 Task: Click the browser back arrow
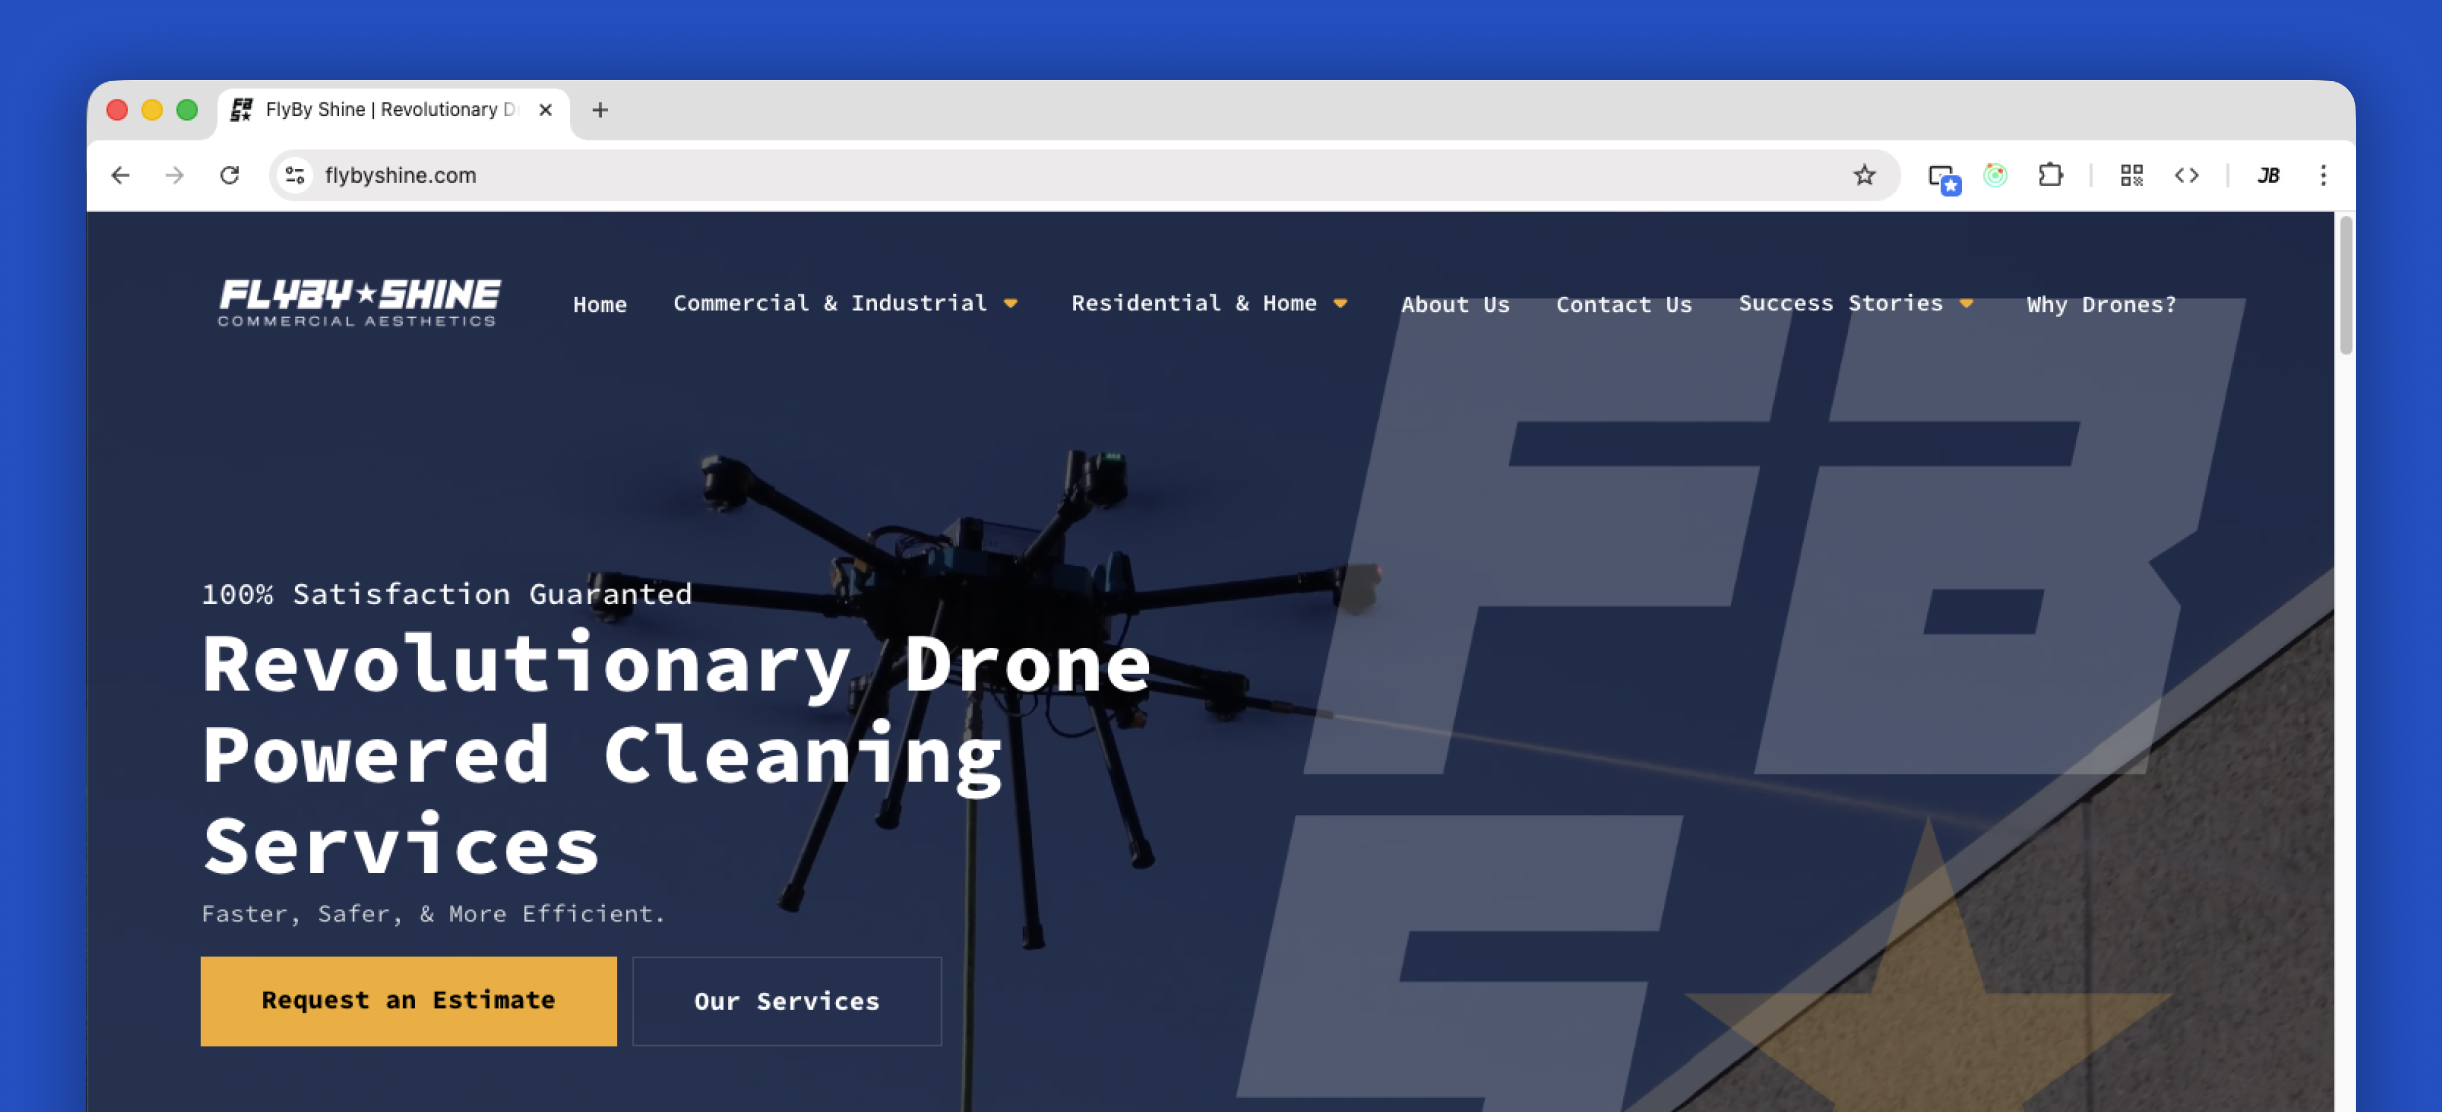click(x=121, y=175)
